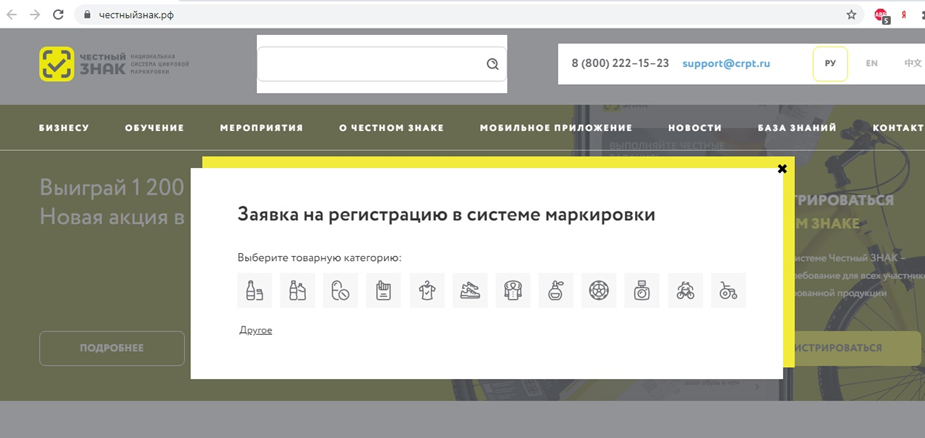Open the ОБУЧЕНИЕ menu

coord(155,128)
